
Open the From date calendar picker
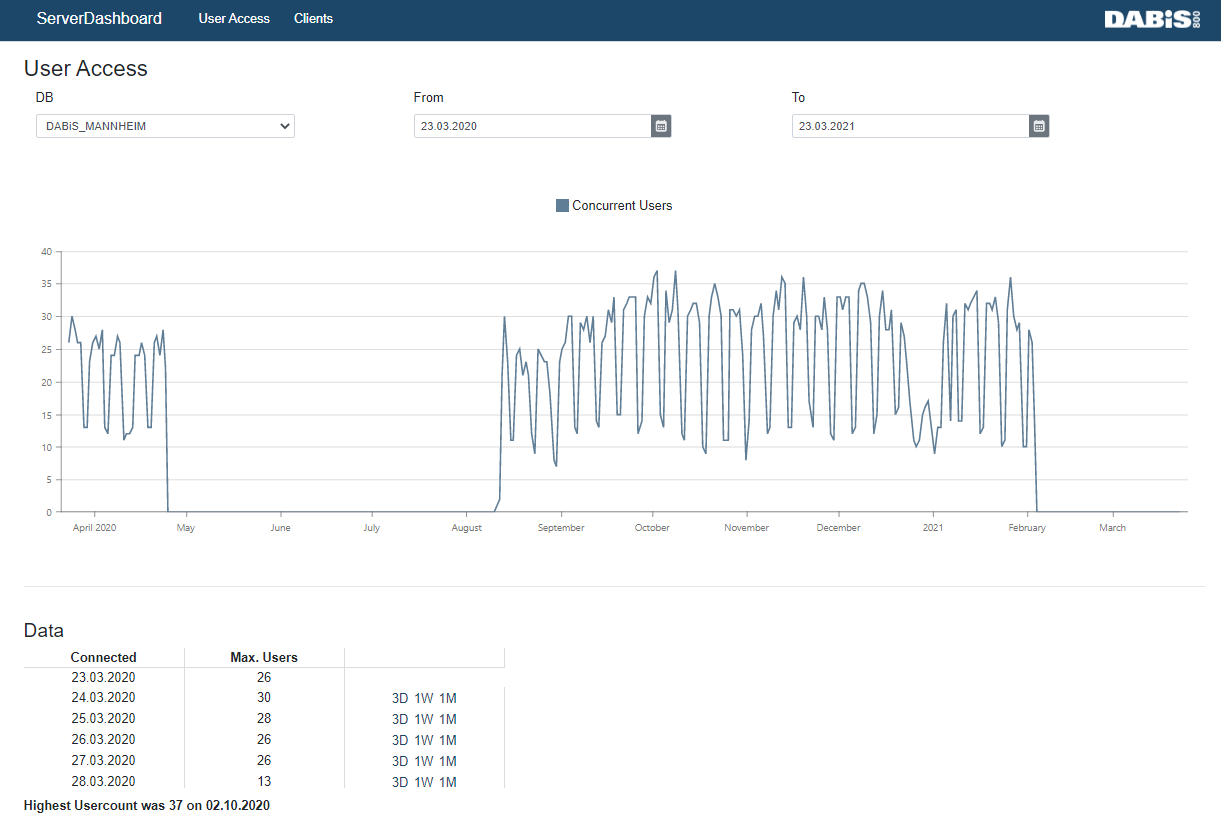(661, 126)
